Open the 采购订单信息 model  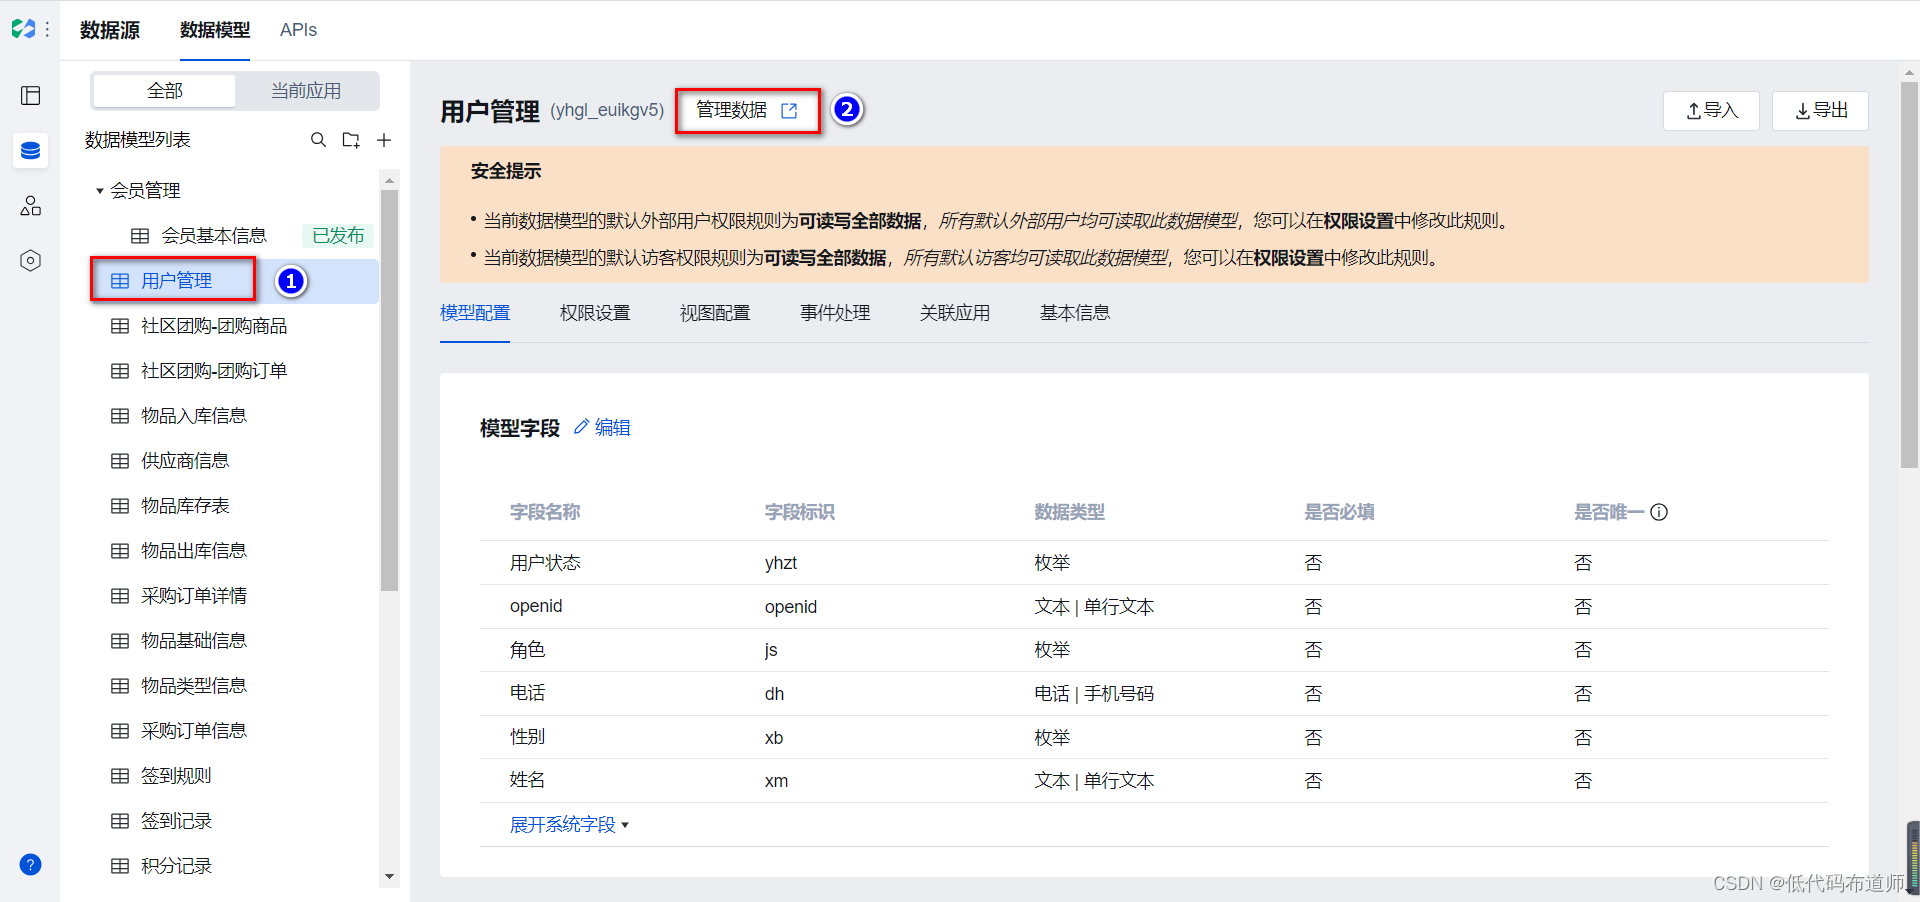[194, 731]
